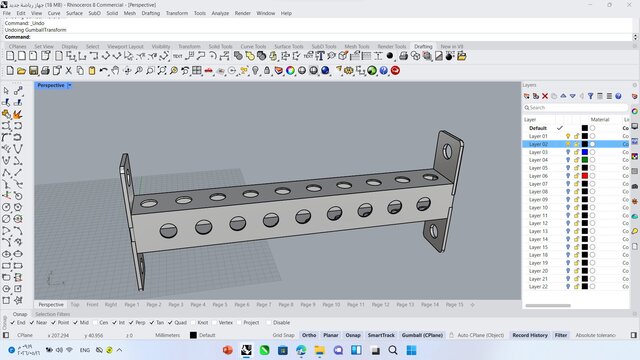The height and width of the screenshot is (360, 640).
Task: Open the Selection Filters tab
Action: 53,314
